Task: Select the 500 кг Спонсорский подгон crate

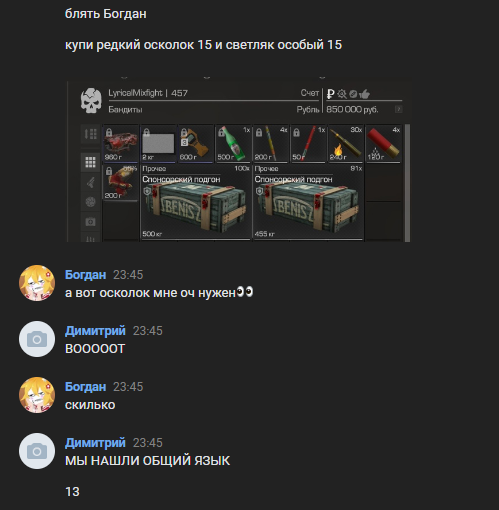Action: (x=195, y=202)
